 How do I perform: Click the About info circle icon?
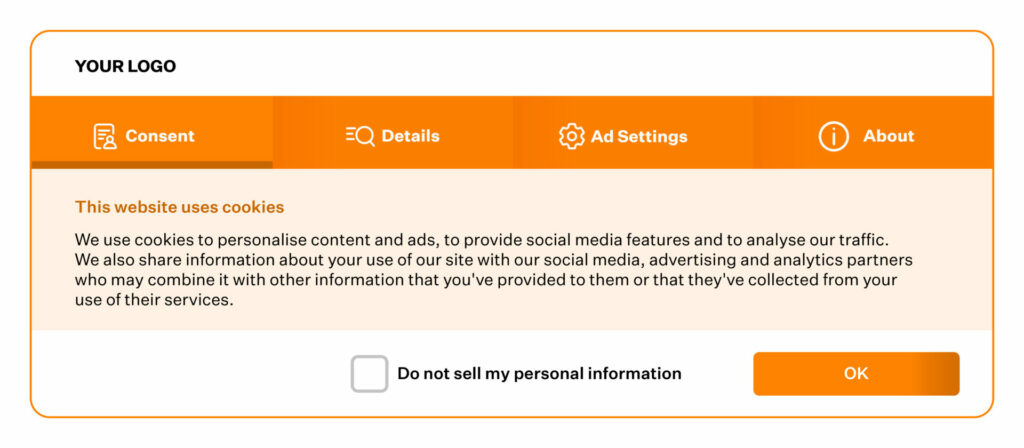click(833, 136)
